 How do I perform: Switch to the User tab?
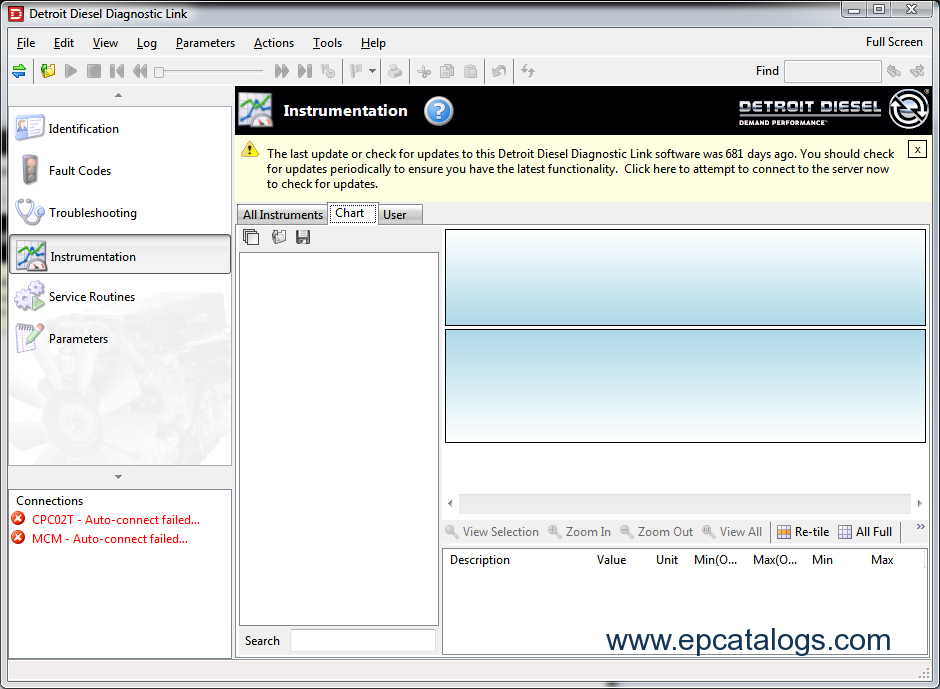[x=399, y=215]
